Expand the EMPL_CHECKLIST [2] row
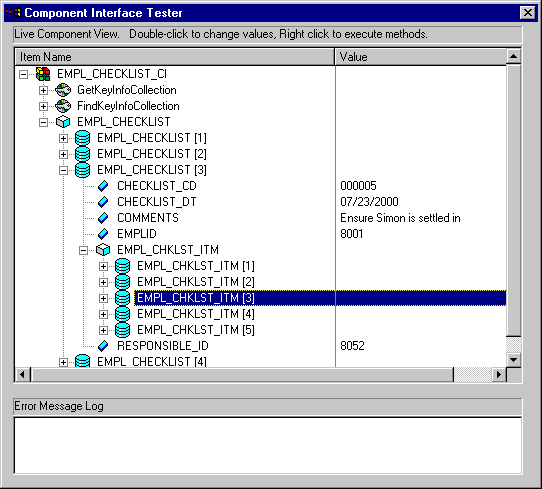Screen dimensions: 542x489 coord(63,154)
